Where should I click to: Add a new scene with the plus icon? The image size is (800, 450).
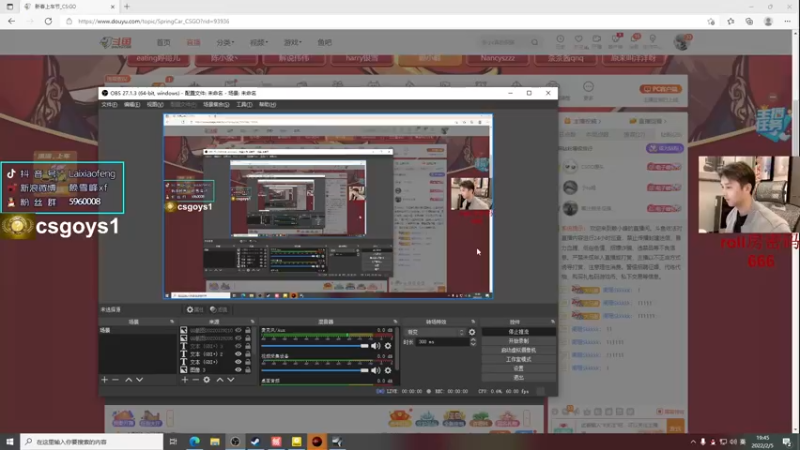[x=105, y=380]
